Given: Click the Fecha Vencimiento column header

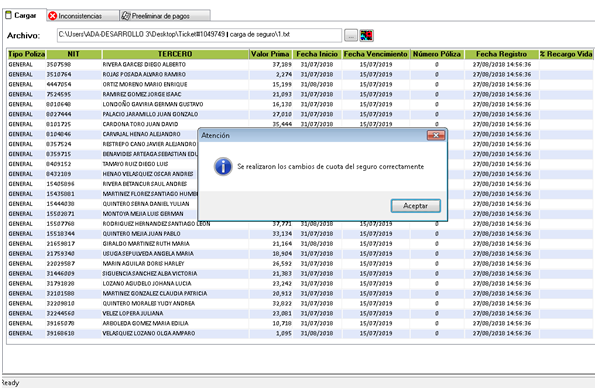Looking at the screenshot, I should [376, 54].
